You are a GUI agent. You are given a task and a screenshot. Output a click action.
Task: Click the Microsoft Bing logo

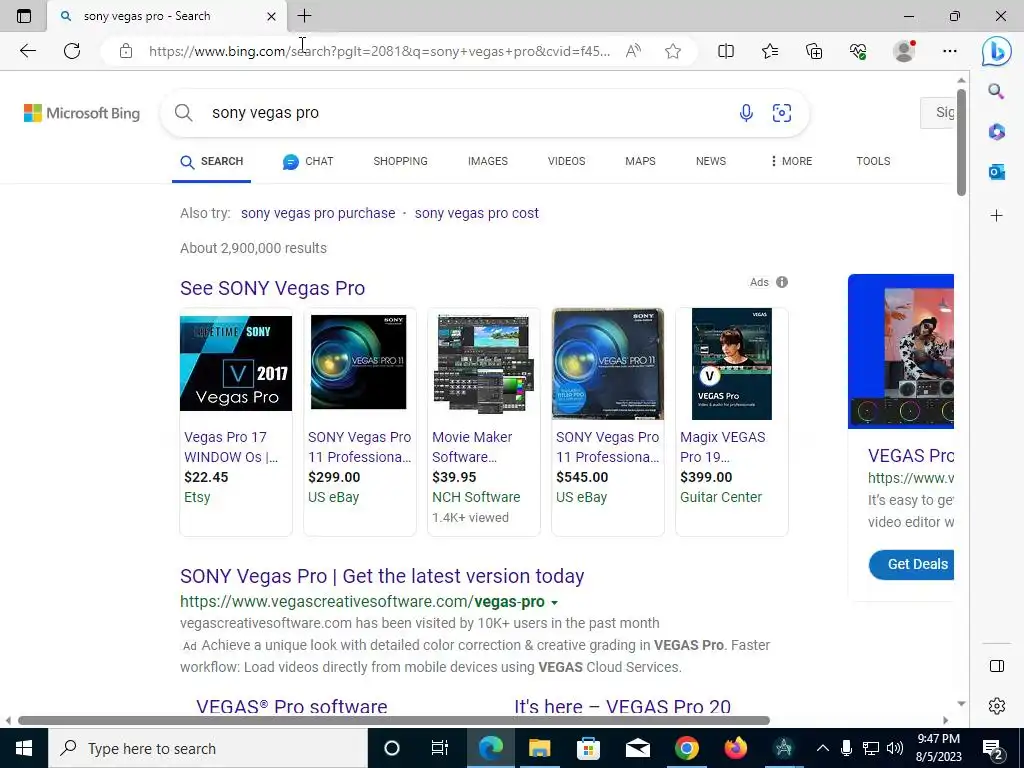[x=82, y=113]
